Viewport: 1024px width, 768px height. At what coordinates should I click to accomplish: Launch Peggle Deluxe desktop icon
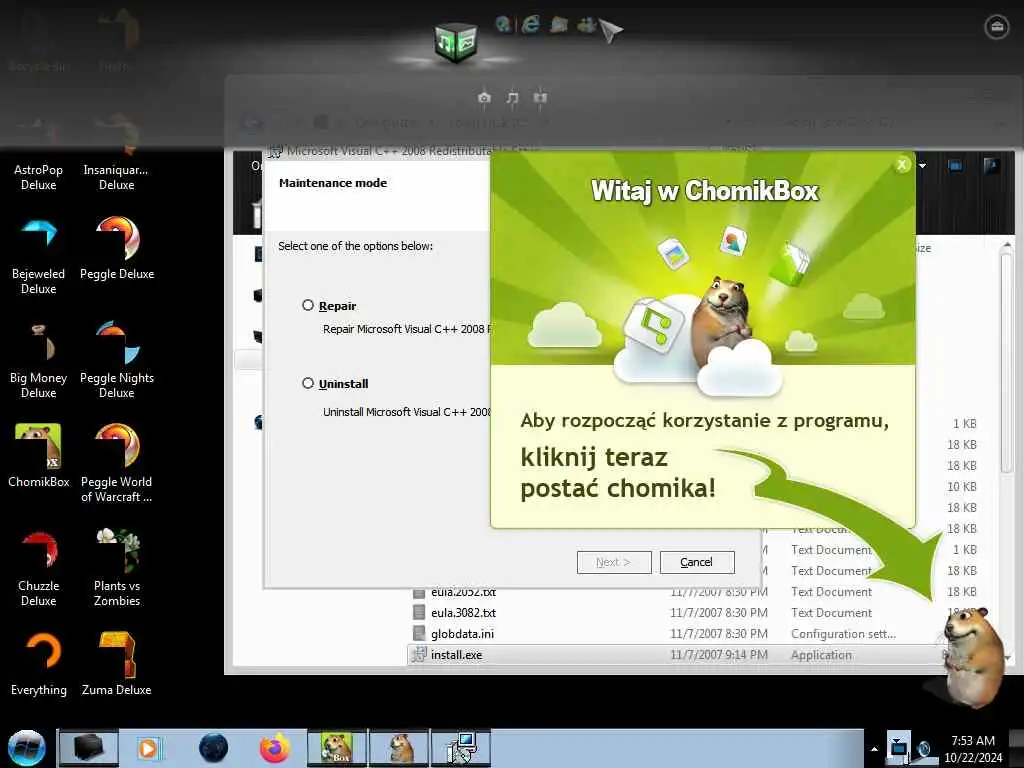pyautogui.click(x=117, y=249)
